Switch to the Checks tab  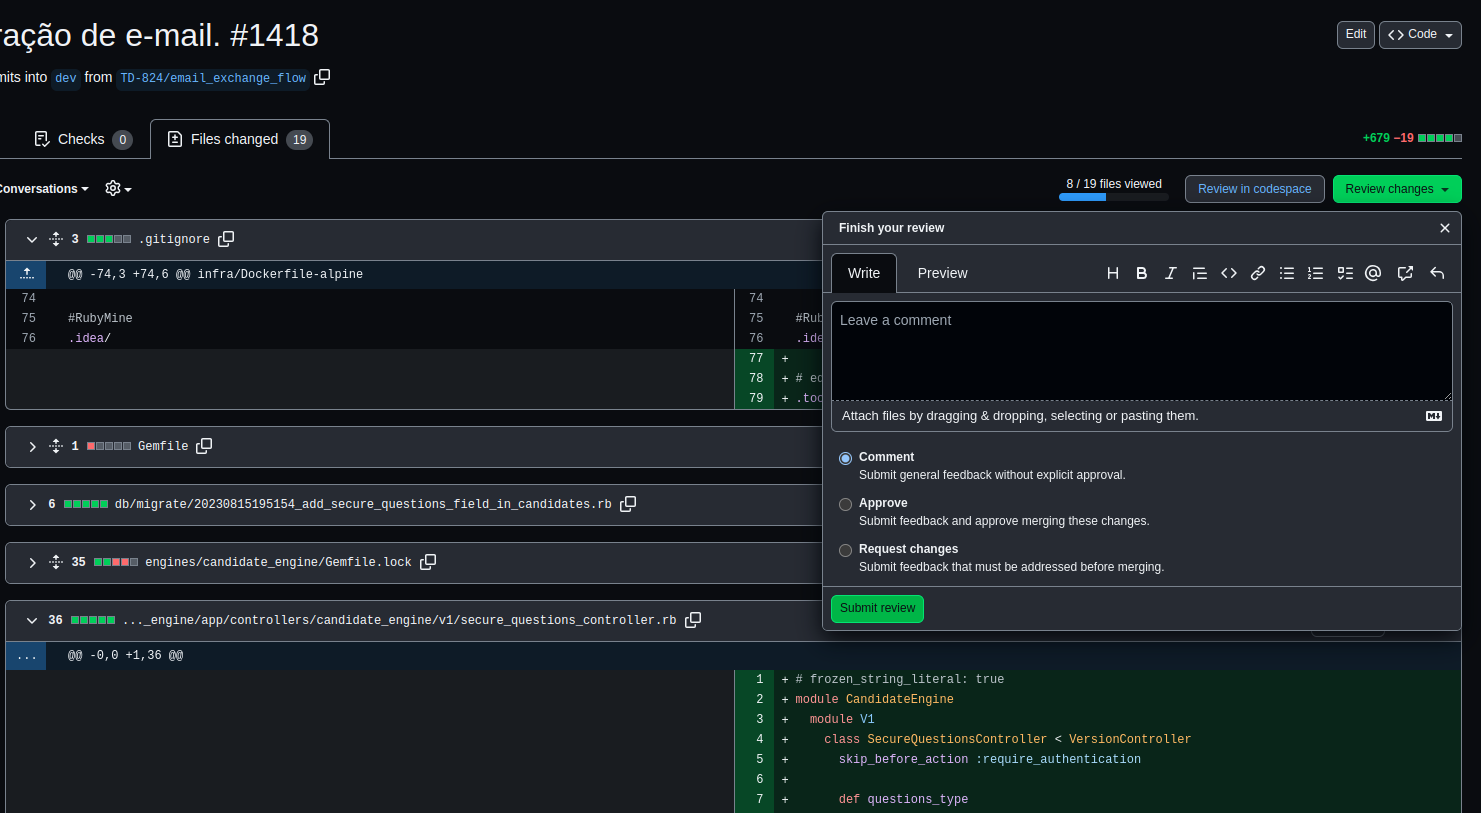(x=83, y=139)
